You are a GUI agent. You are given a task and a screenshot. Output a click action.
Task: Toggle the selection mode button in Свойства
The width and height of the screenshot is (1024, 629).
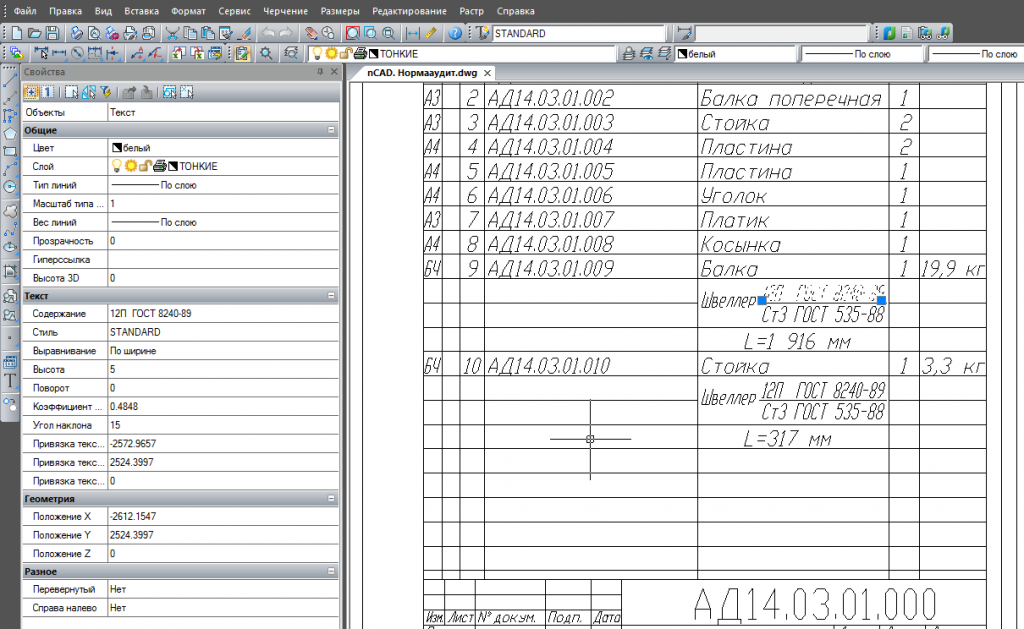(x=31, y=92)
